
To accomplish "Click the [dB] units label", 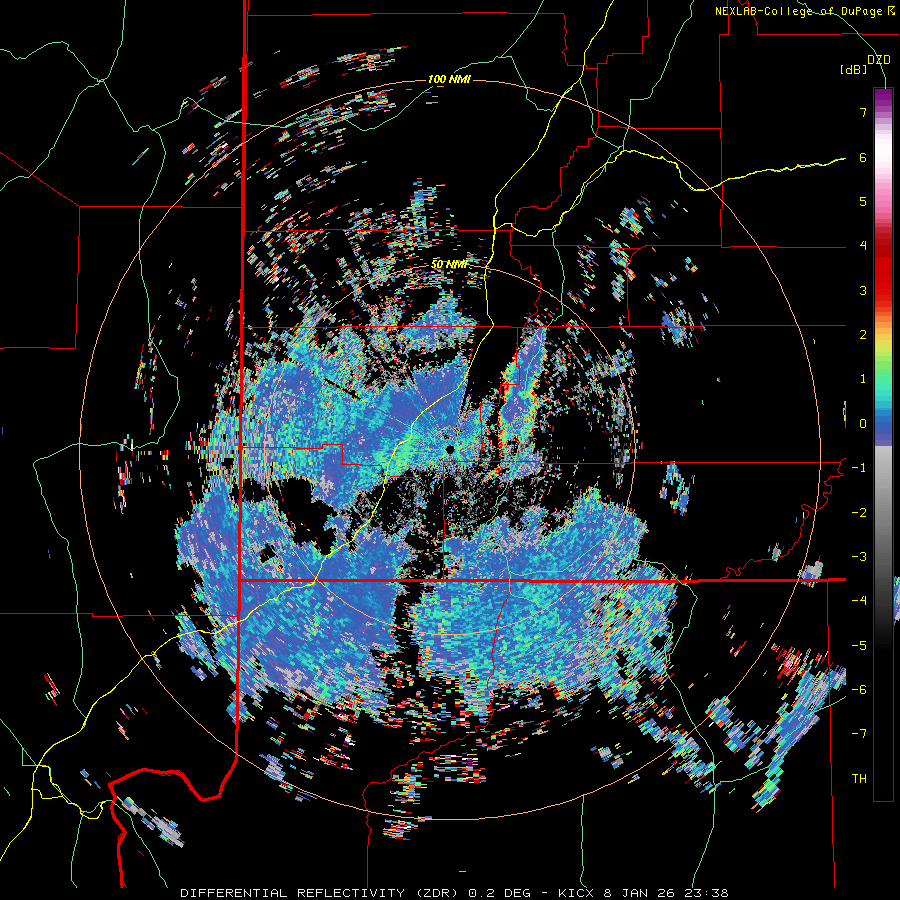I will tap(854, 70).
